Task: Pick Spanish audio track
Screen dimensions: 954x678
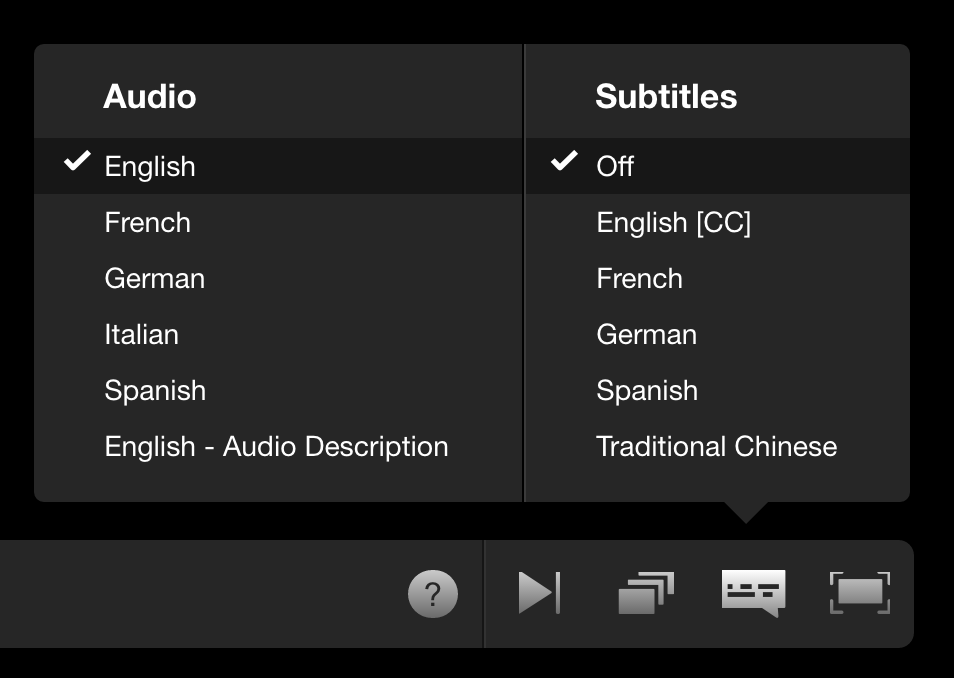Action: [155, 390]
